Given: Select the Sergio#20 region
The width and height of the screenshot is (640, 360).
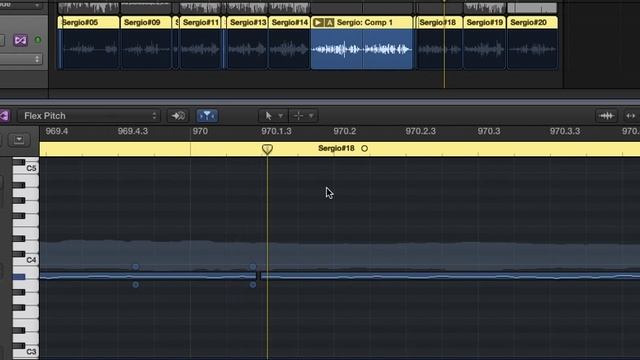Looking at the screenshot, I should click(x=532, y=42).
